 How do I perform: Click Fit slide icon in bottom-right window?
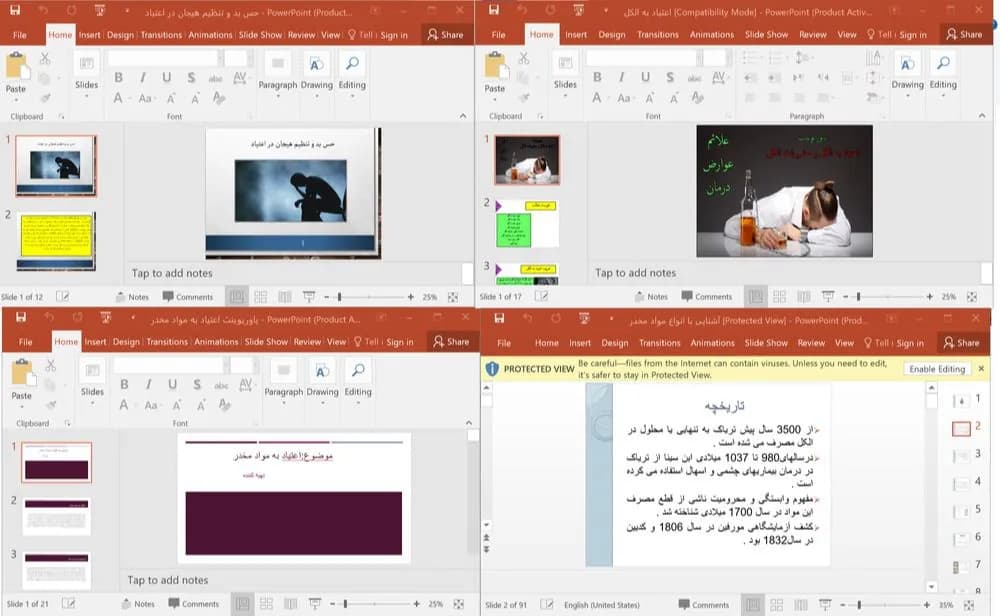pos(969,605)
